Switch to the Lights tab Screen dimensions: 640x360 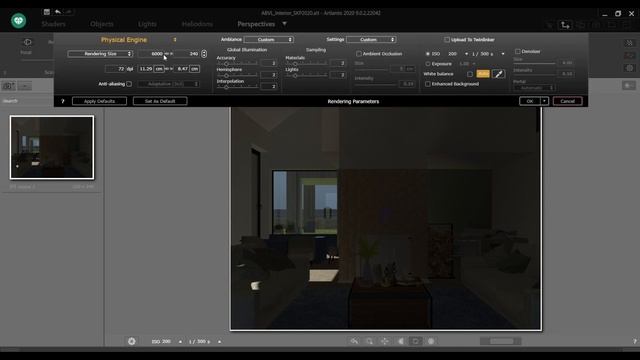click(x=147, y=24)
